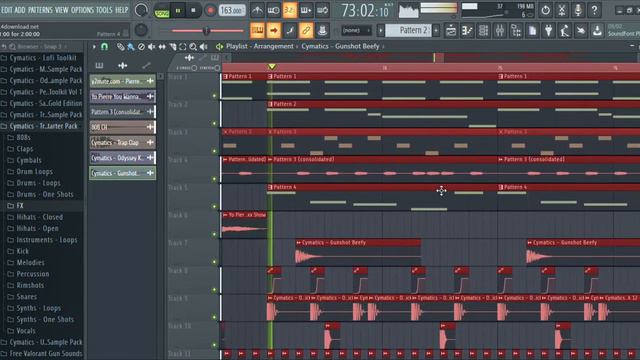Click the question mark help icon
Screen dimensions: 640x360
coord(594,10)
